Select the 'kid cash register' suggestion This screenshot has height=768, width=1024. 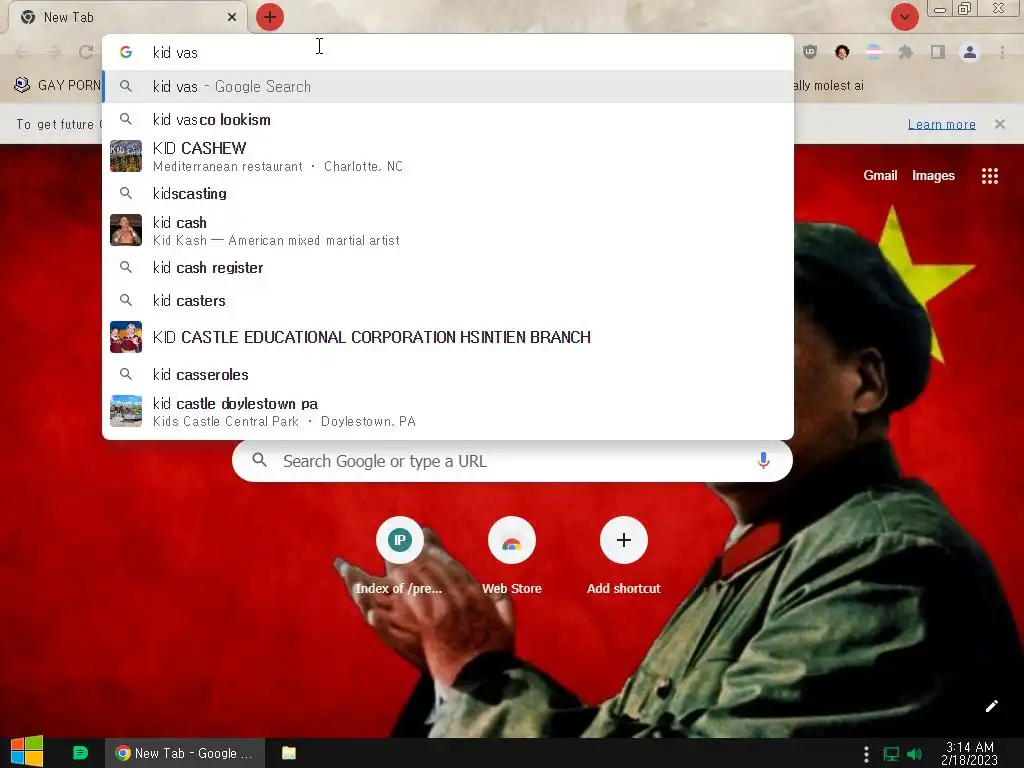coord(448,268)
